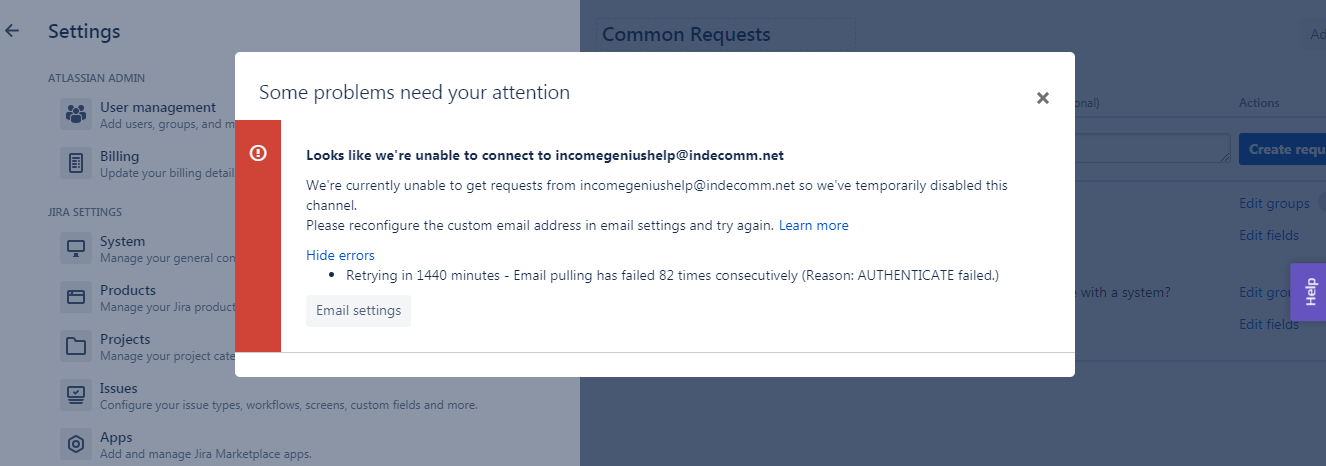The image size is (1326, 466).
Task: Collapse details with Hide errors
Action: (x=340, y=255)
